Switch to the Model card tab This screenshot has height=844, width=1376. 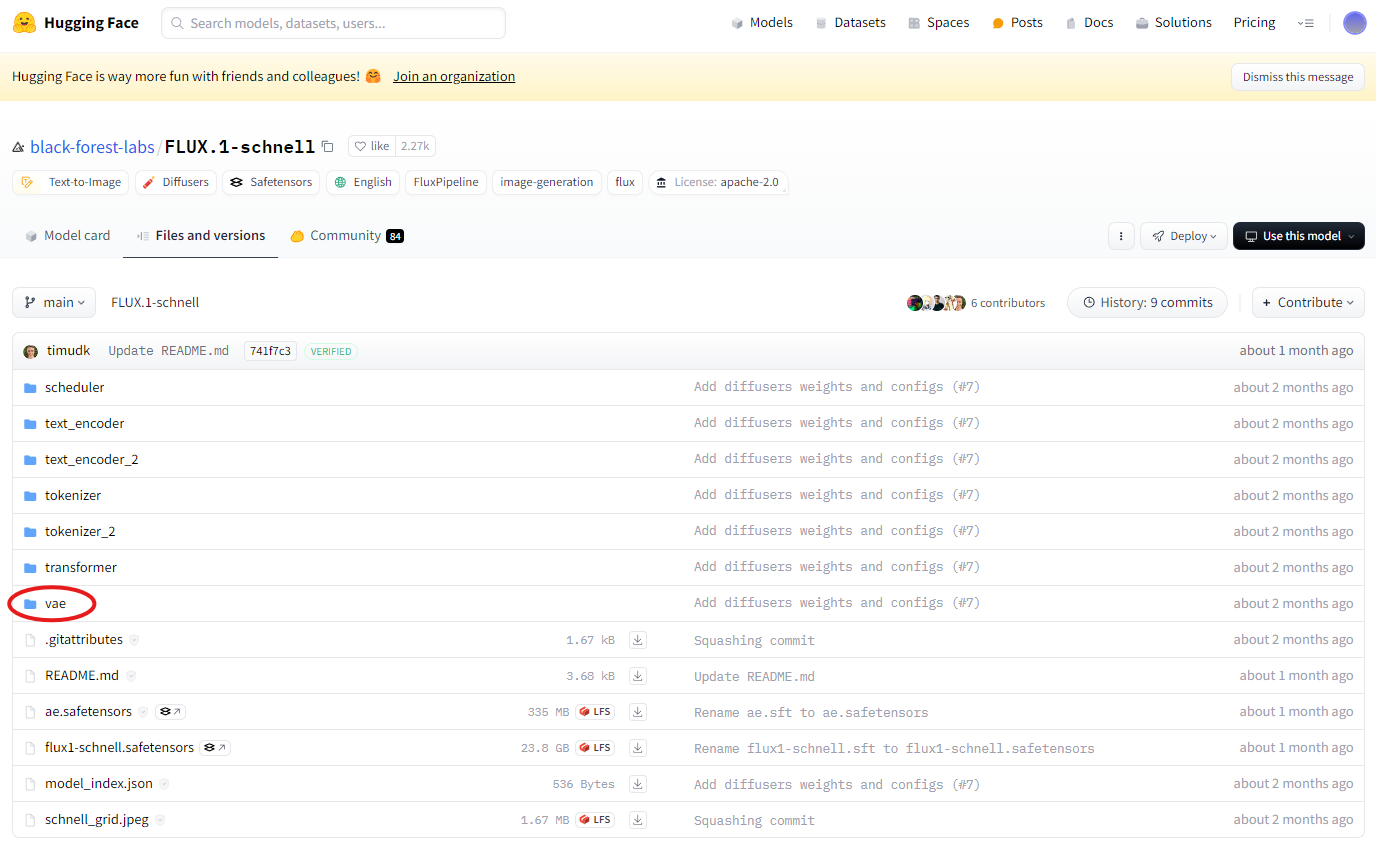pyautogui.click(x=67, y=236)
